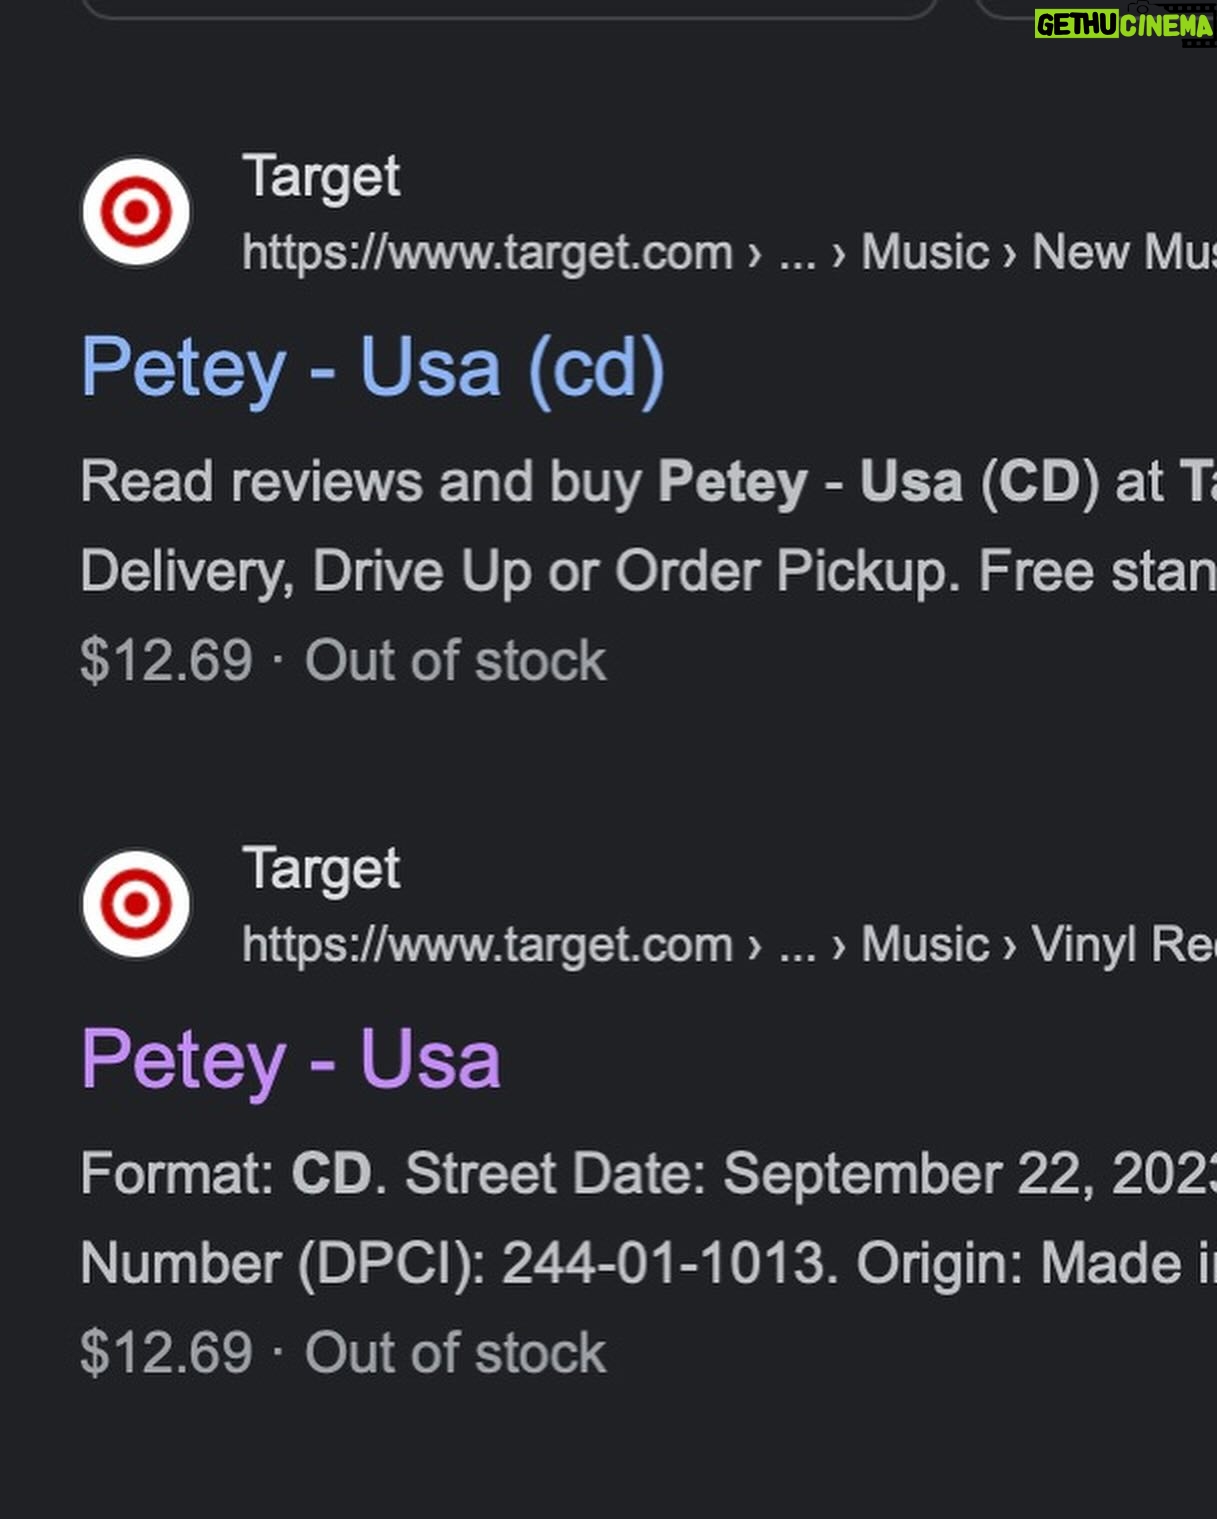Click the DPCI number 244-01-1013 text

point(665,1264)
